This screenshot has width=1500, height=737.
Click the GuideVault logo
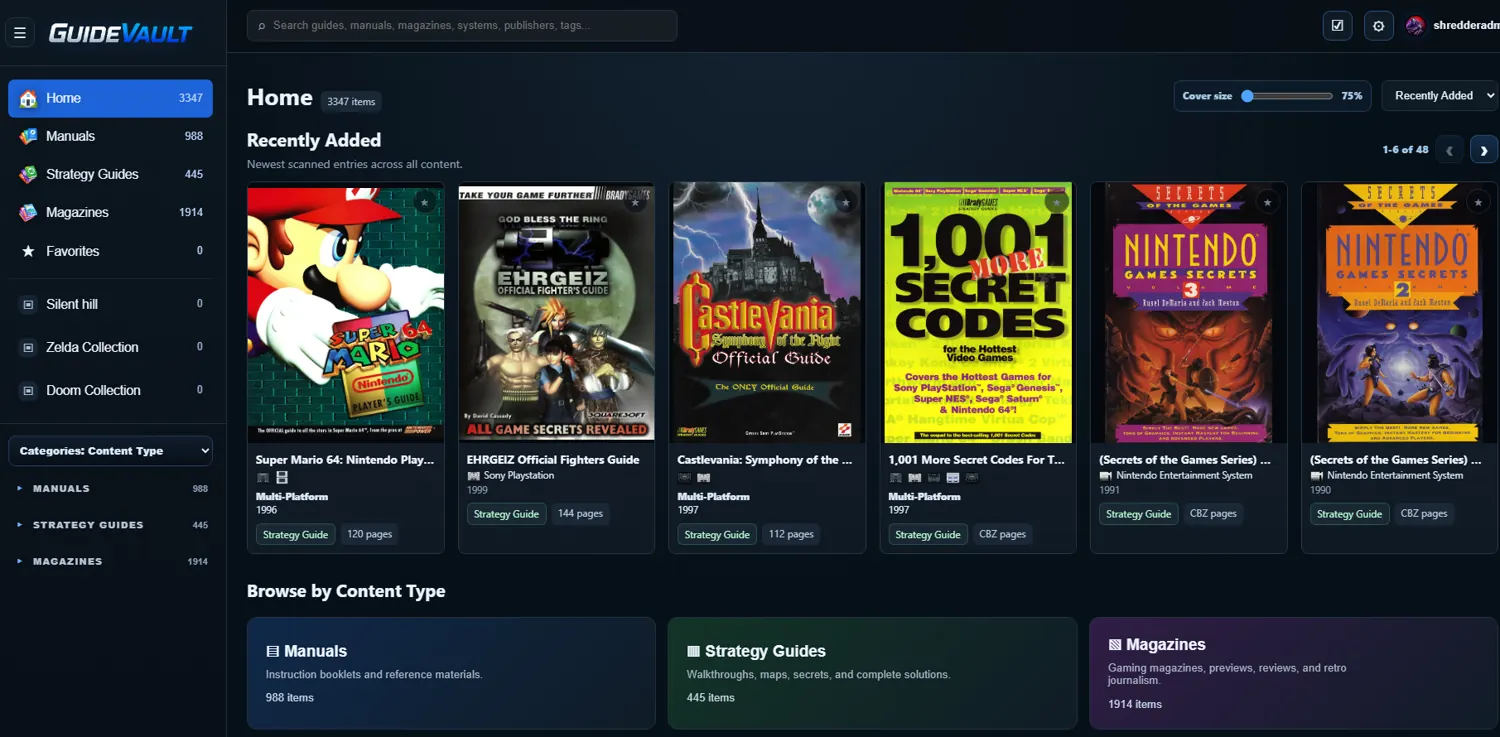coord(120,33)
